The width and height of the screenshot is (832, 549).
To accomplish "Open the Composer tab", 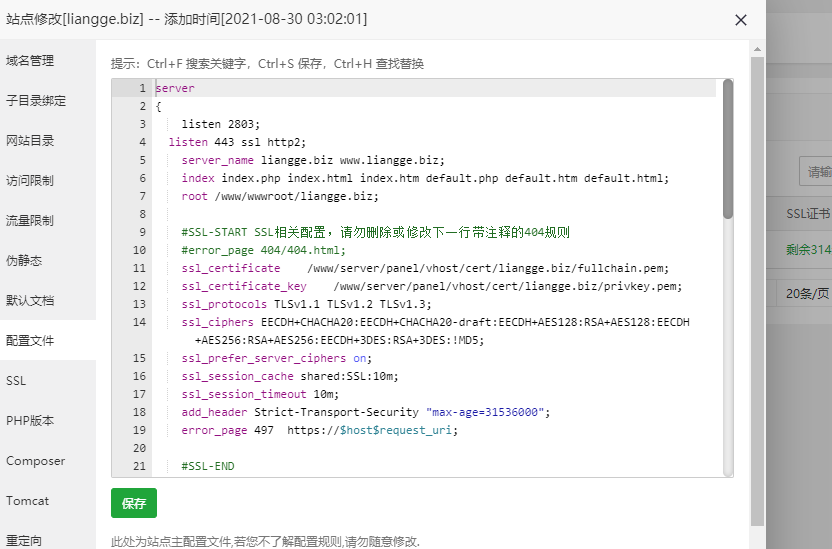I will pyautogui.click(x=35, y=461).
